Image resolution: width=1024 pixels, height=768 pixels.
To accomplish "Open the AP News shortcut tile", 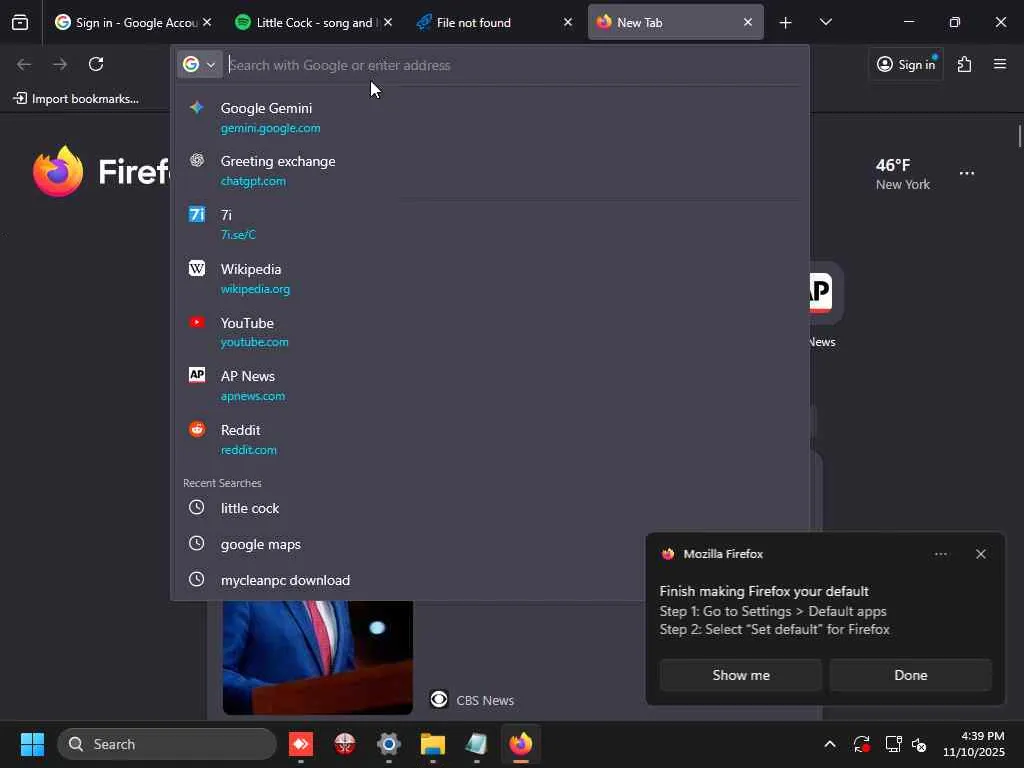I will [825, 305].
